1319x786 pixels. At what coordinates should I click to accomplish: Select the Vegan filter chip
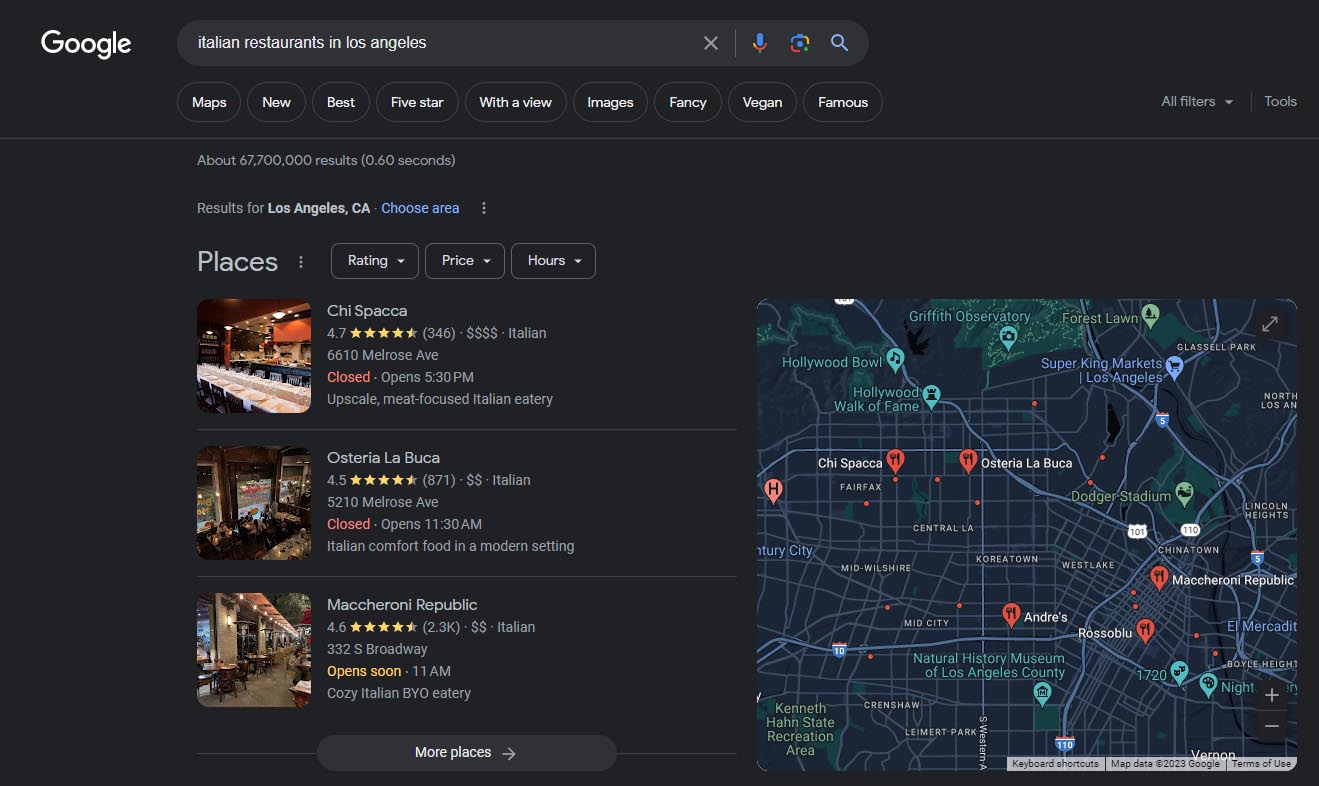(x=762, y=102)
